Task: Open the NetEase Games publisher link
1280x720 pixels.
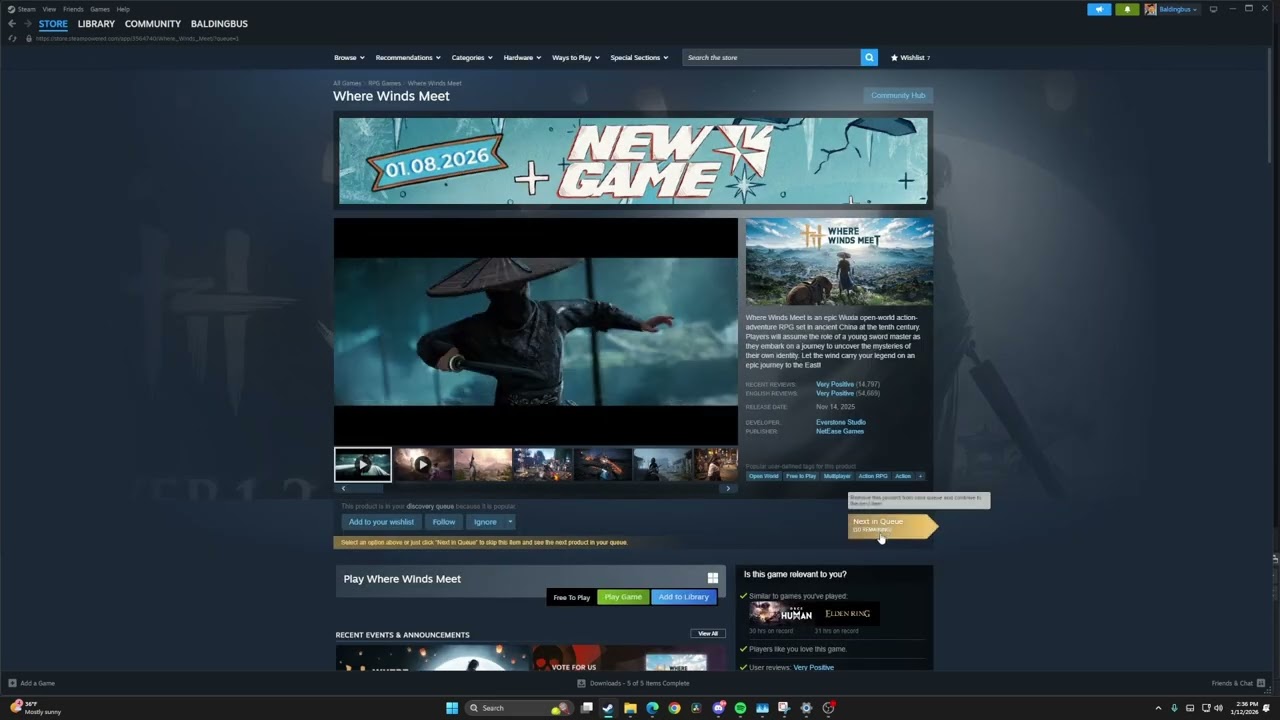Action: click(x=840, y=431)
